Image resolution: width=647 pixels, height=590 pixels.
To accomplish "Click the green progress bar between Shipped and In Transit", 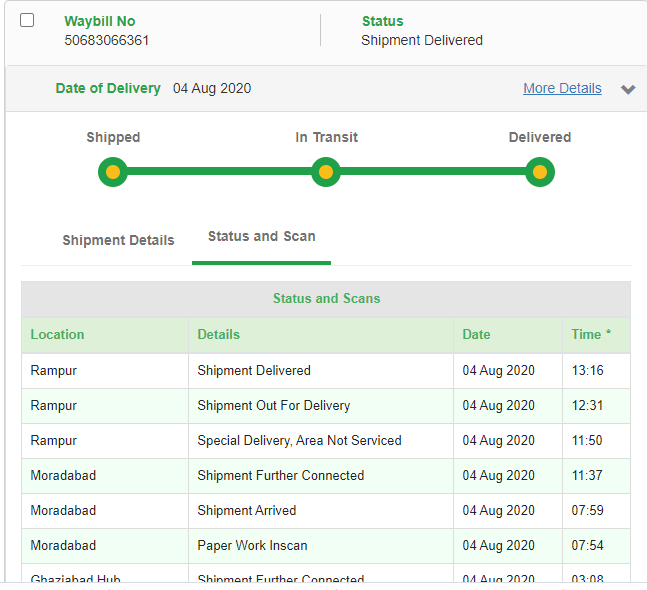I will coord(220,173).
